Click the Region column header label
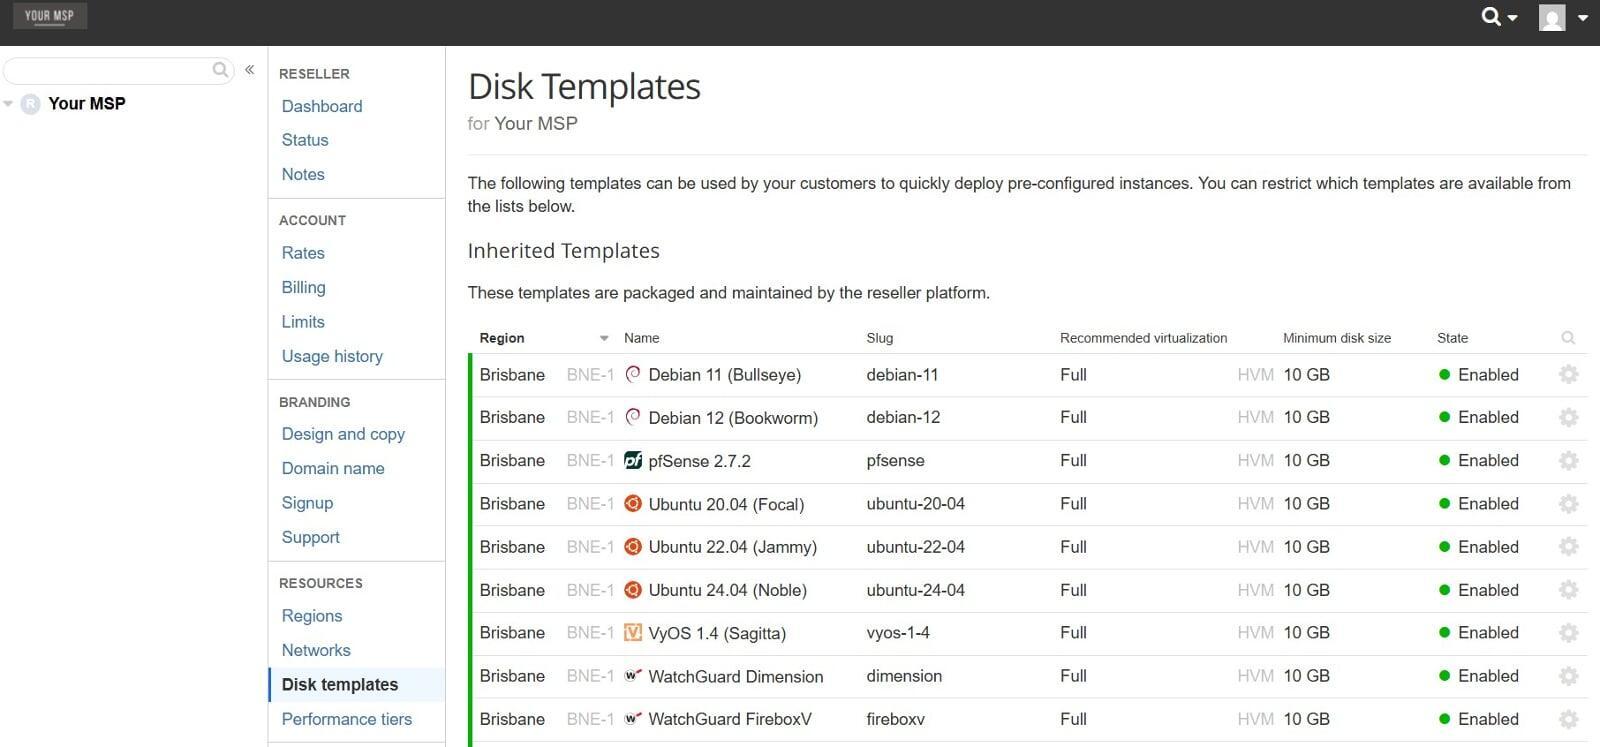Viewport: 1600px width, 747px height. pyautogui.click(x=502, y=338)
